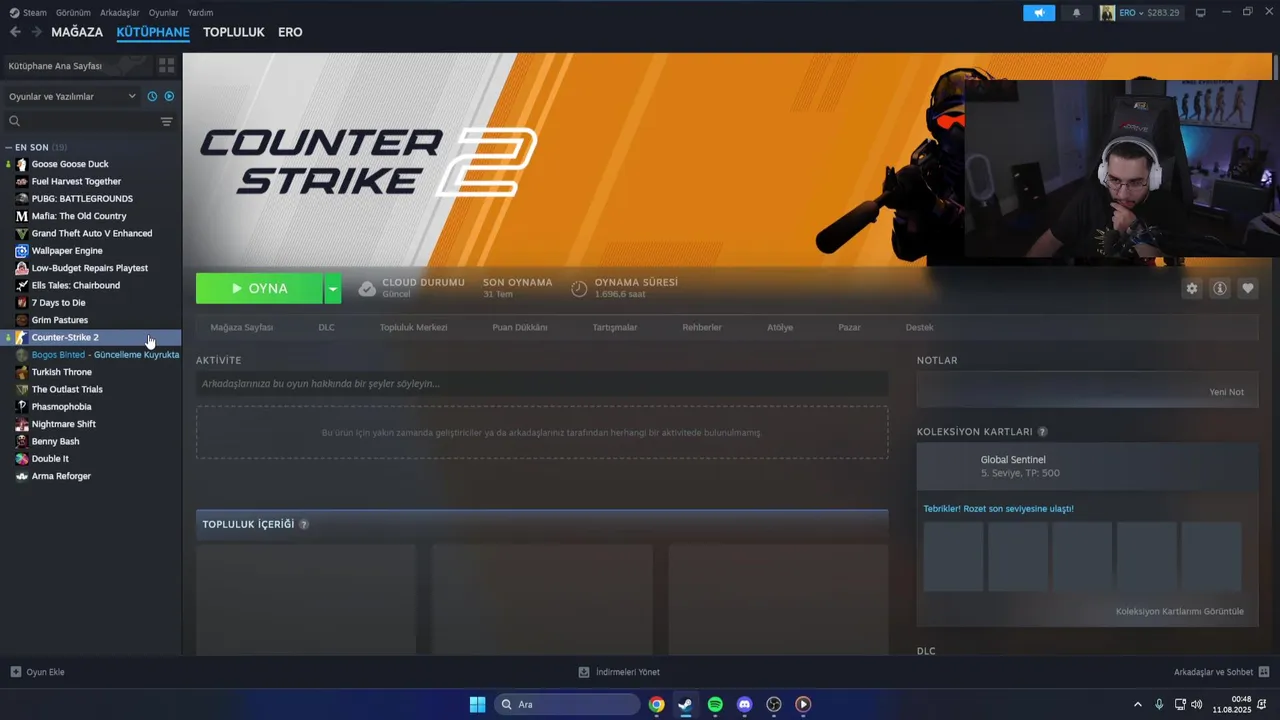Click Koleksiyon Kartlarımı Görüntüle
Image resolution: width=1280 pixels, height=720 pixels.
point(1180,611)
